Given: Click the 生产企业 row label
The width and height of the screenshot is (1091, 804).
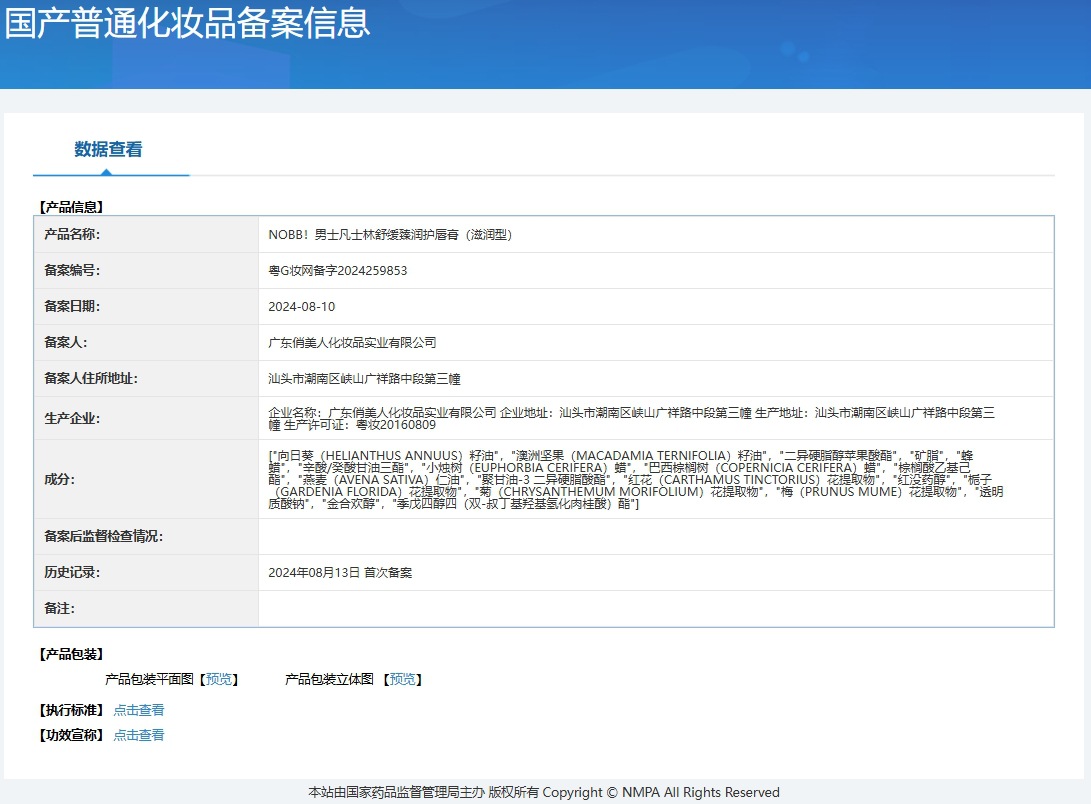Looking at the screenshot, I should coord(72,419).
